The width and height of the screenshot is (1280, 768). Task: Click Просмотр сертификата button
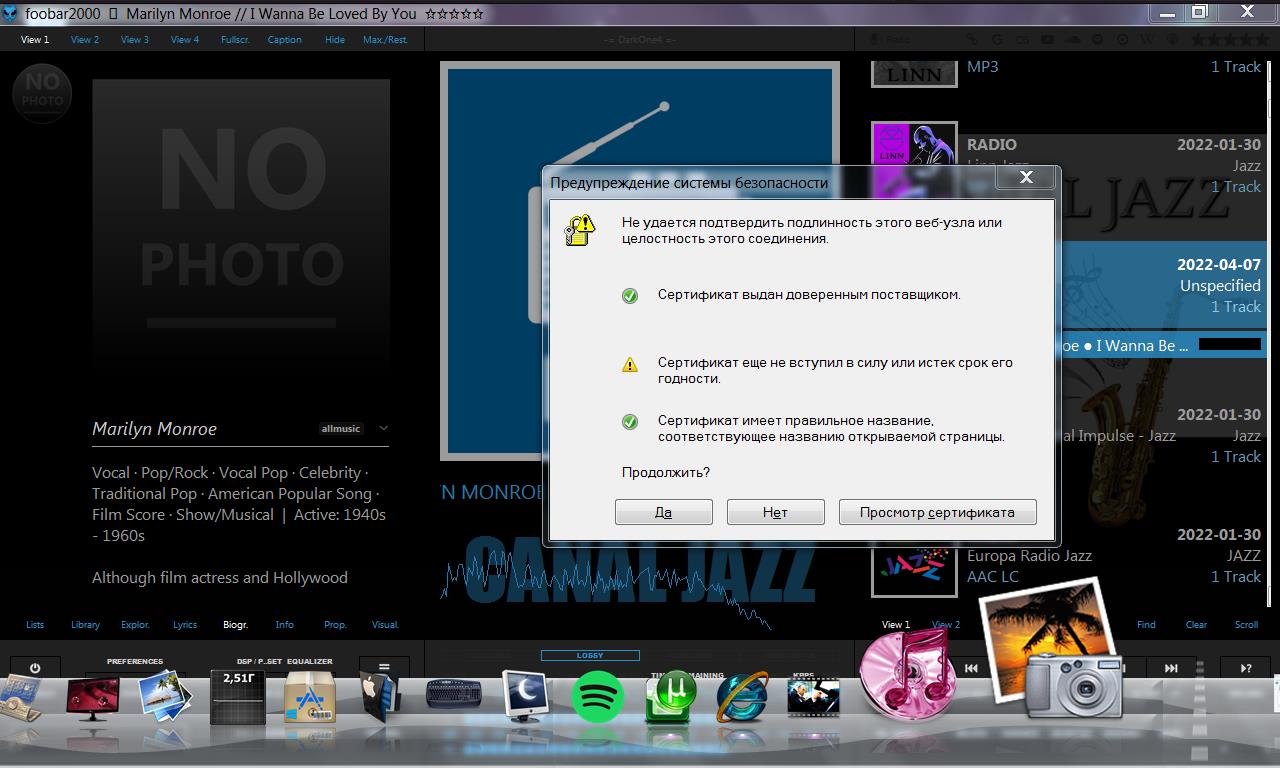(938, 512)
